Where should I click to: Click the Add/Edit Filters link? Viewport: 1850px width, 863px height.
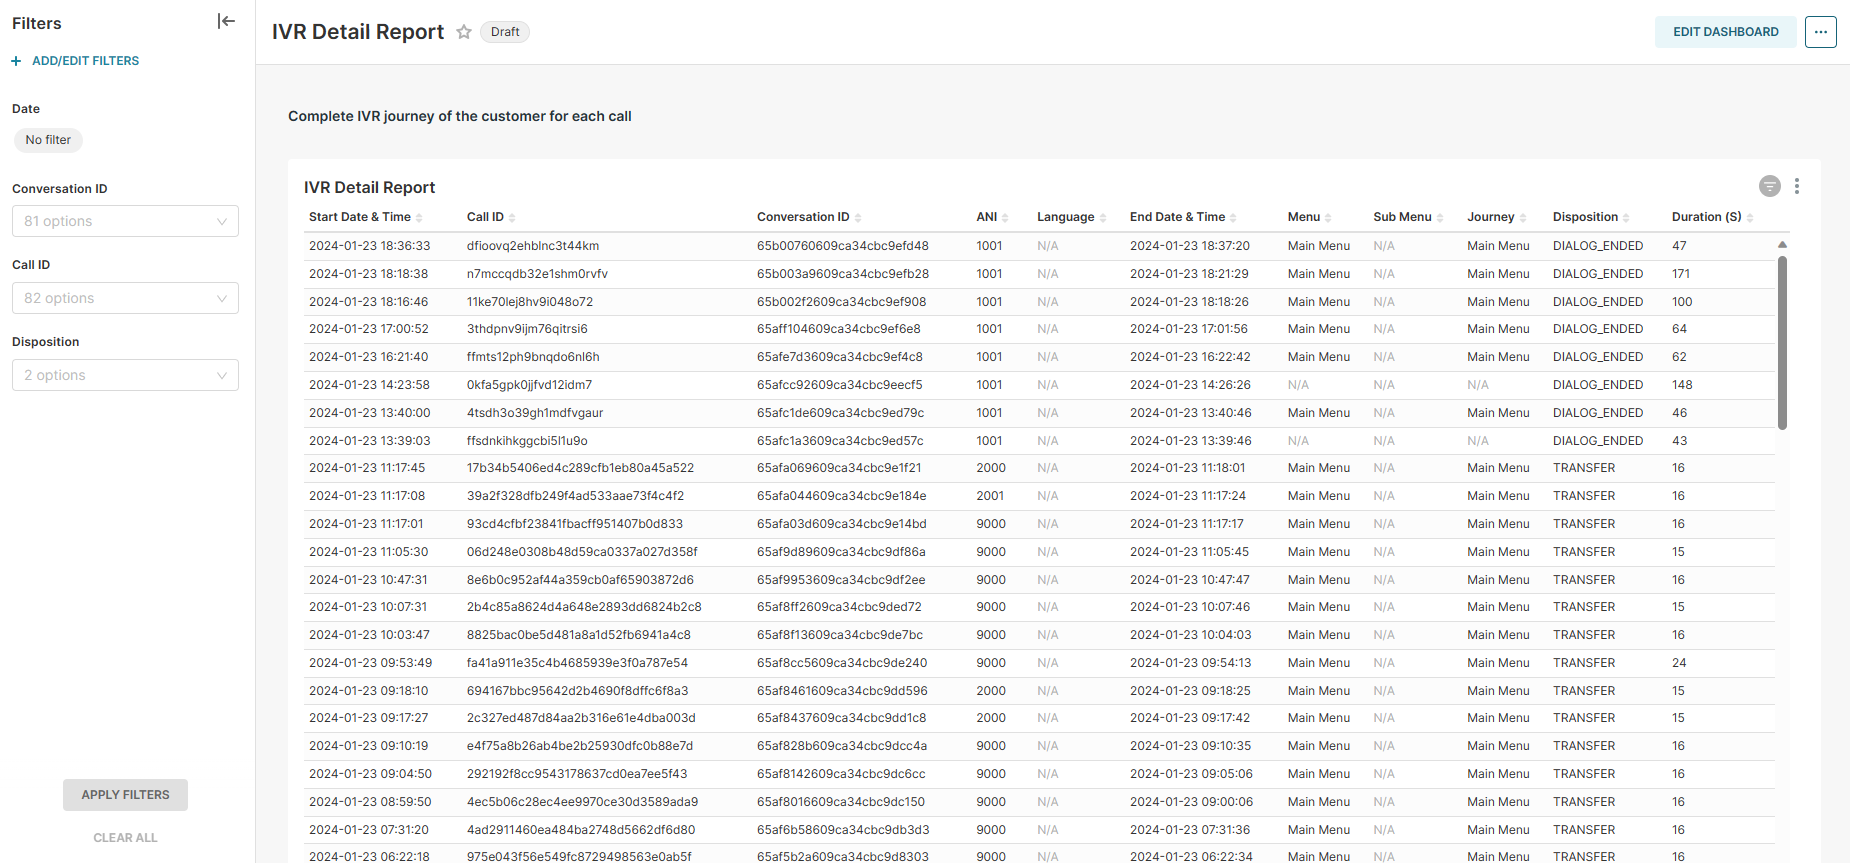[x=85, y=61]
